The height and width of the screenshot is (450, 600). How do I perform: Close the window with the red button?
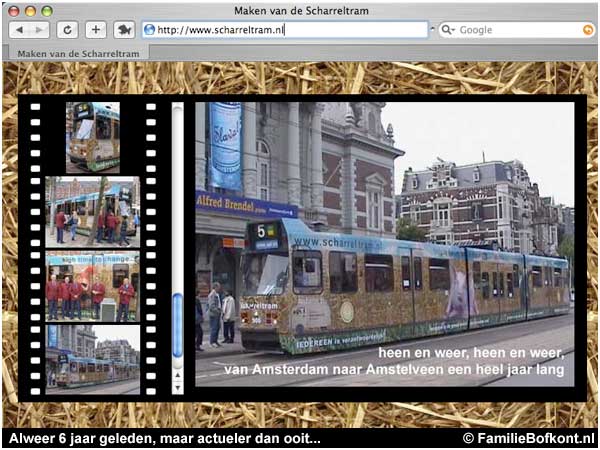point(14,11)
